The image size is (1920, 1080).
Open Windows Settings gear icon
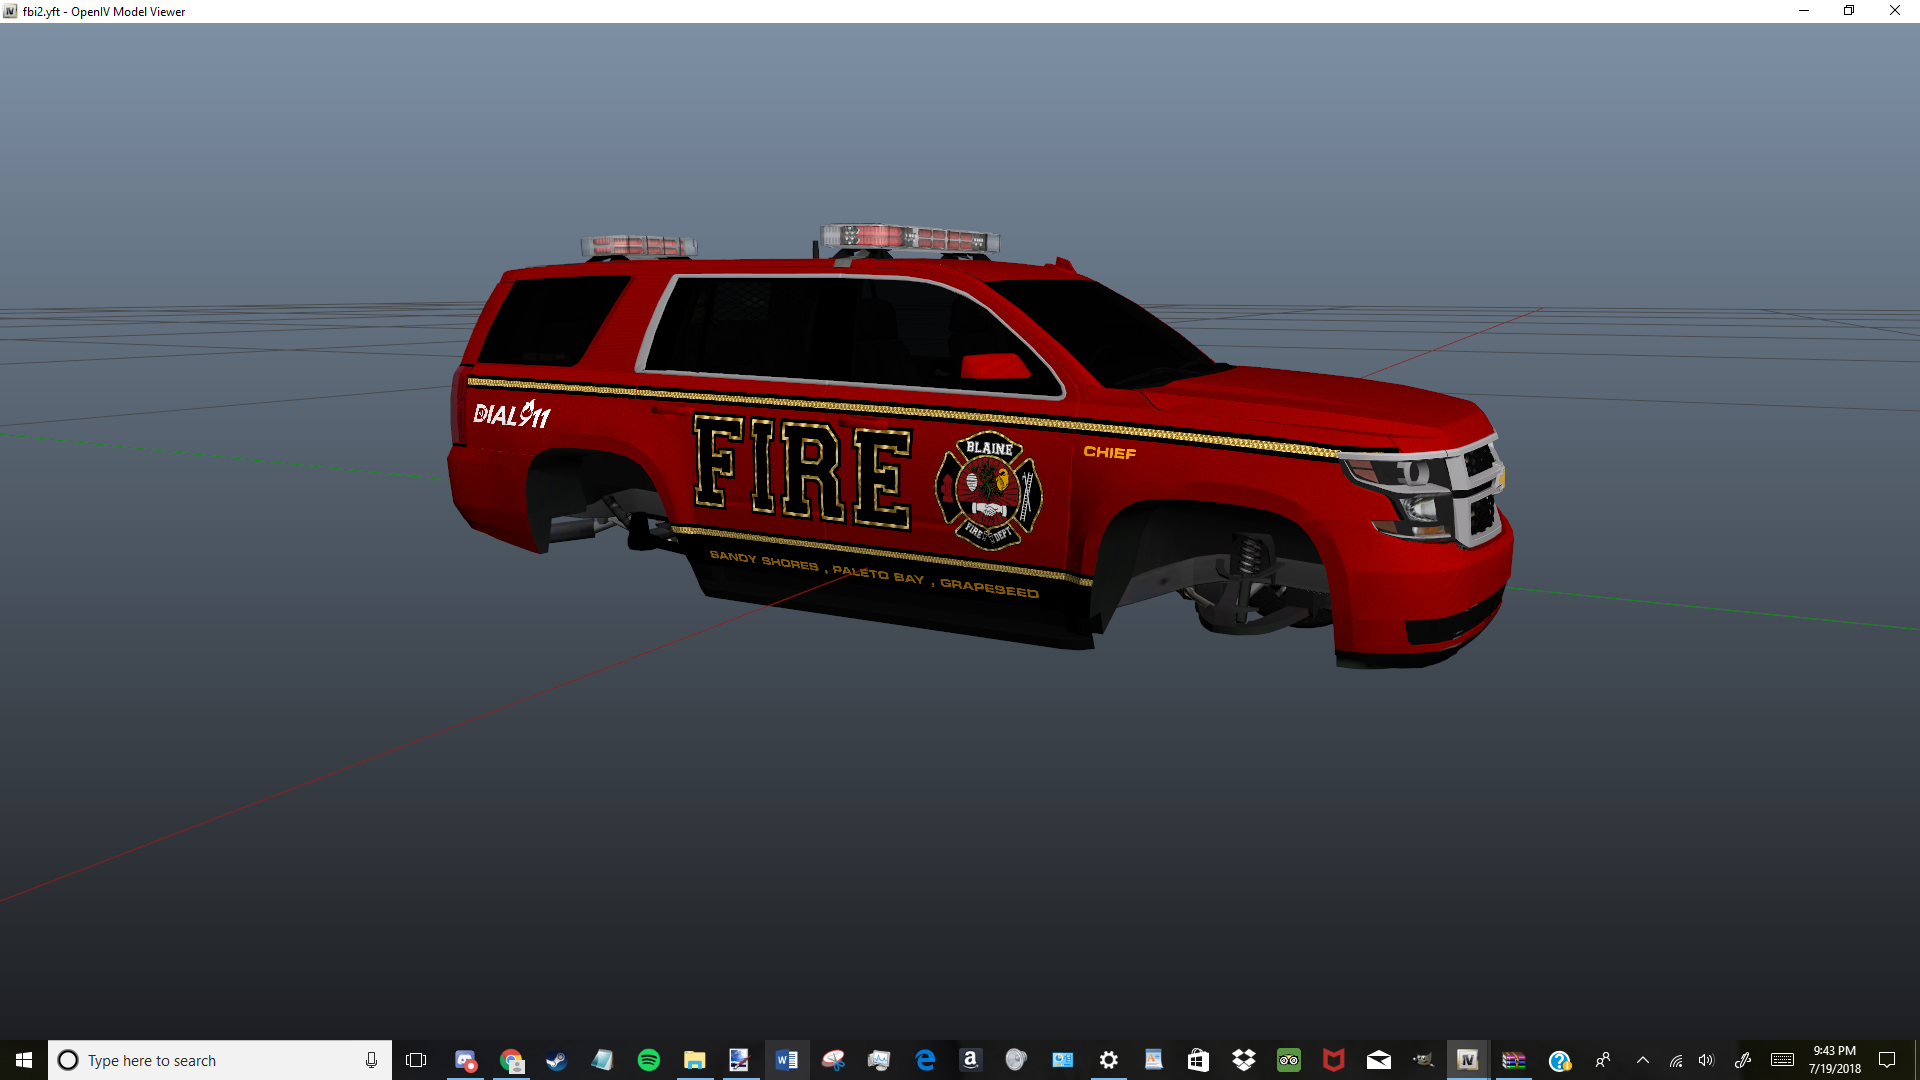1108,1060
